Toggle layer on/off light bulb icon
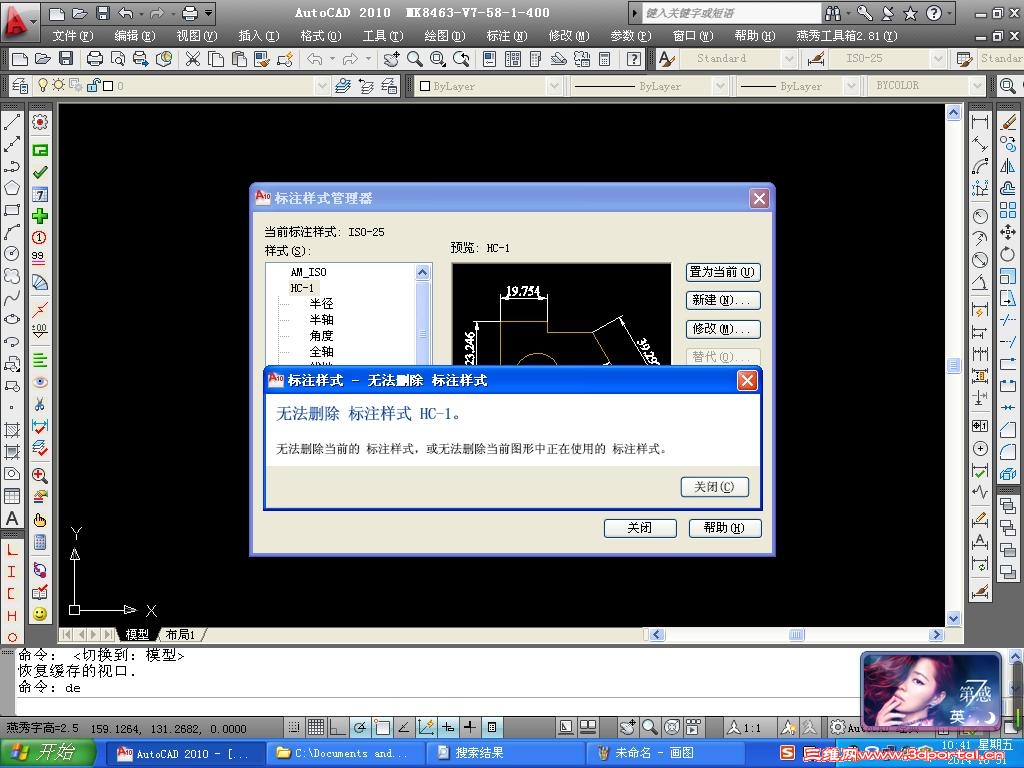 click(x=43, y=86)
